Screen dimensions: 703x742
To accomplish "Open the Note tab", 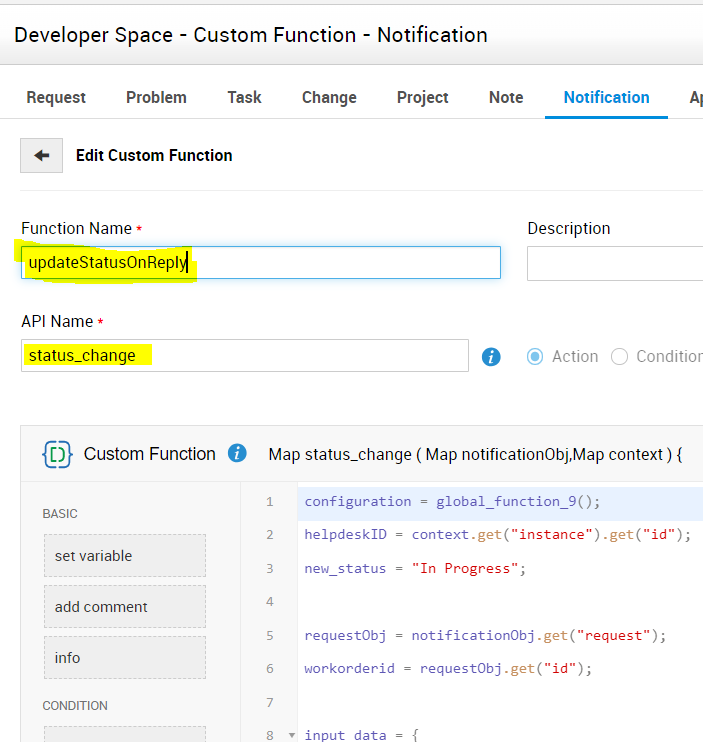I will tap(506, 97).
